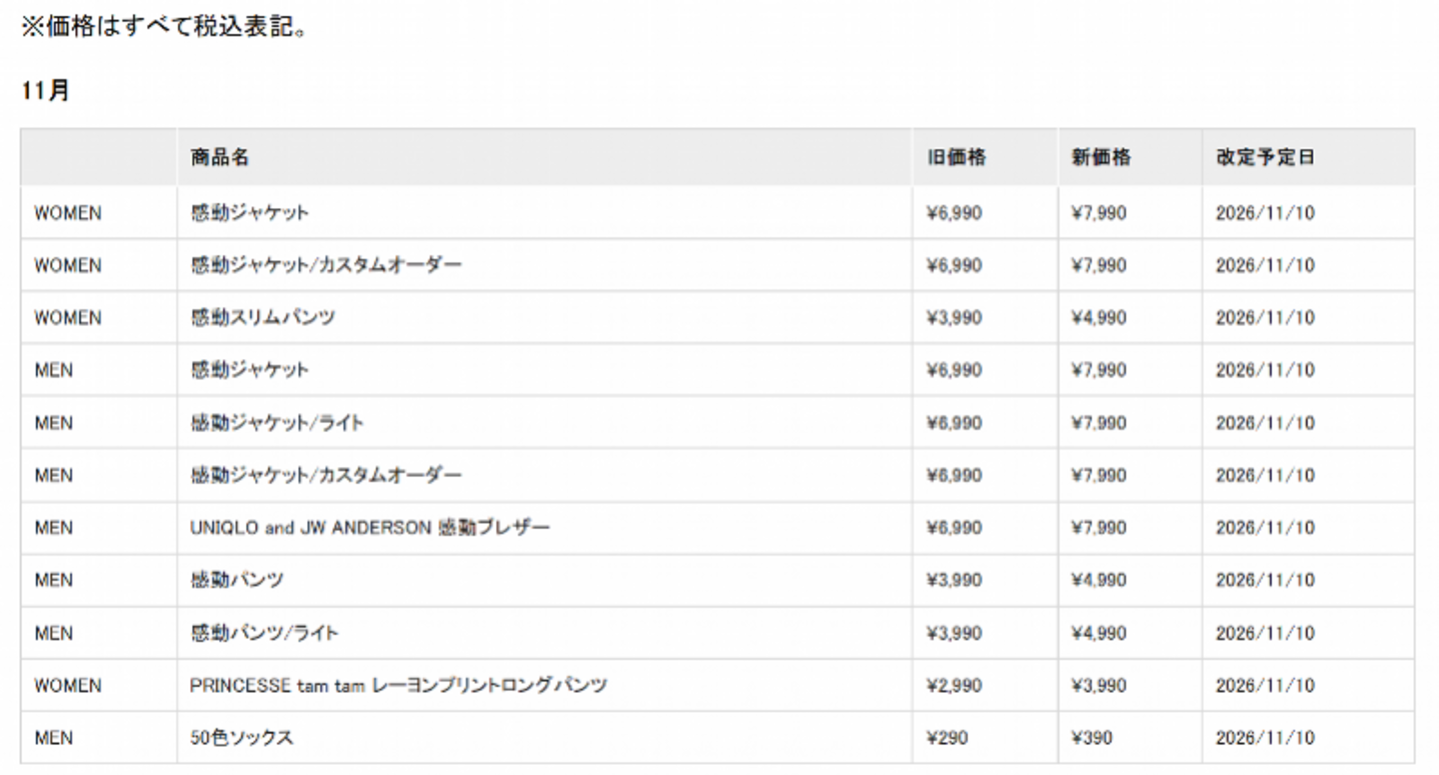Select date 2026/11/10 in 感動パンツ/ライト row
This screenshot has height=775, width=1439.
pos(1265,633)
